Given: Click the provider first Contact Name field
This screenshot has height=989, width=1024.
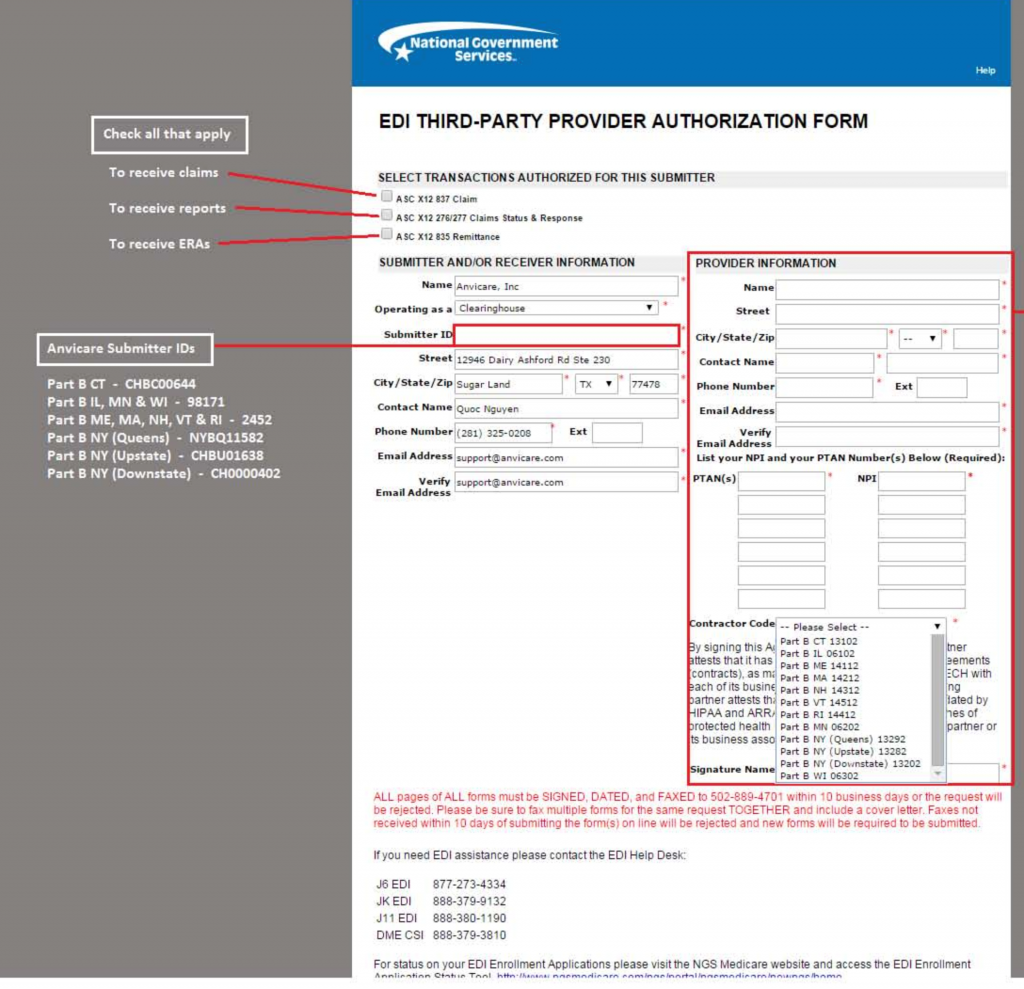Looking at the screenshot, I should point(824,363).
